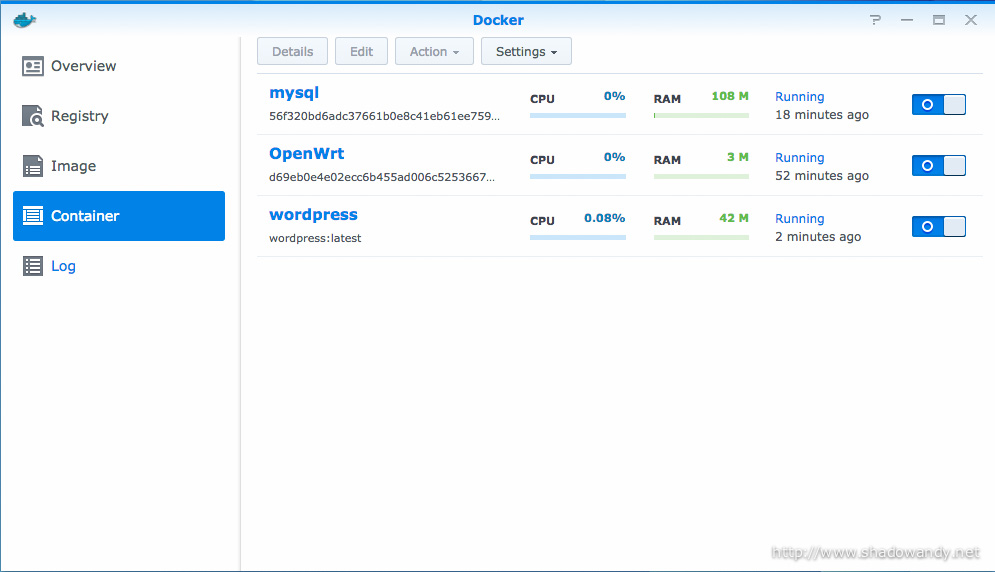The image size is (995, 572).
Task: Open the Log section
Action: [x=63, y=266]
